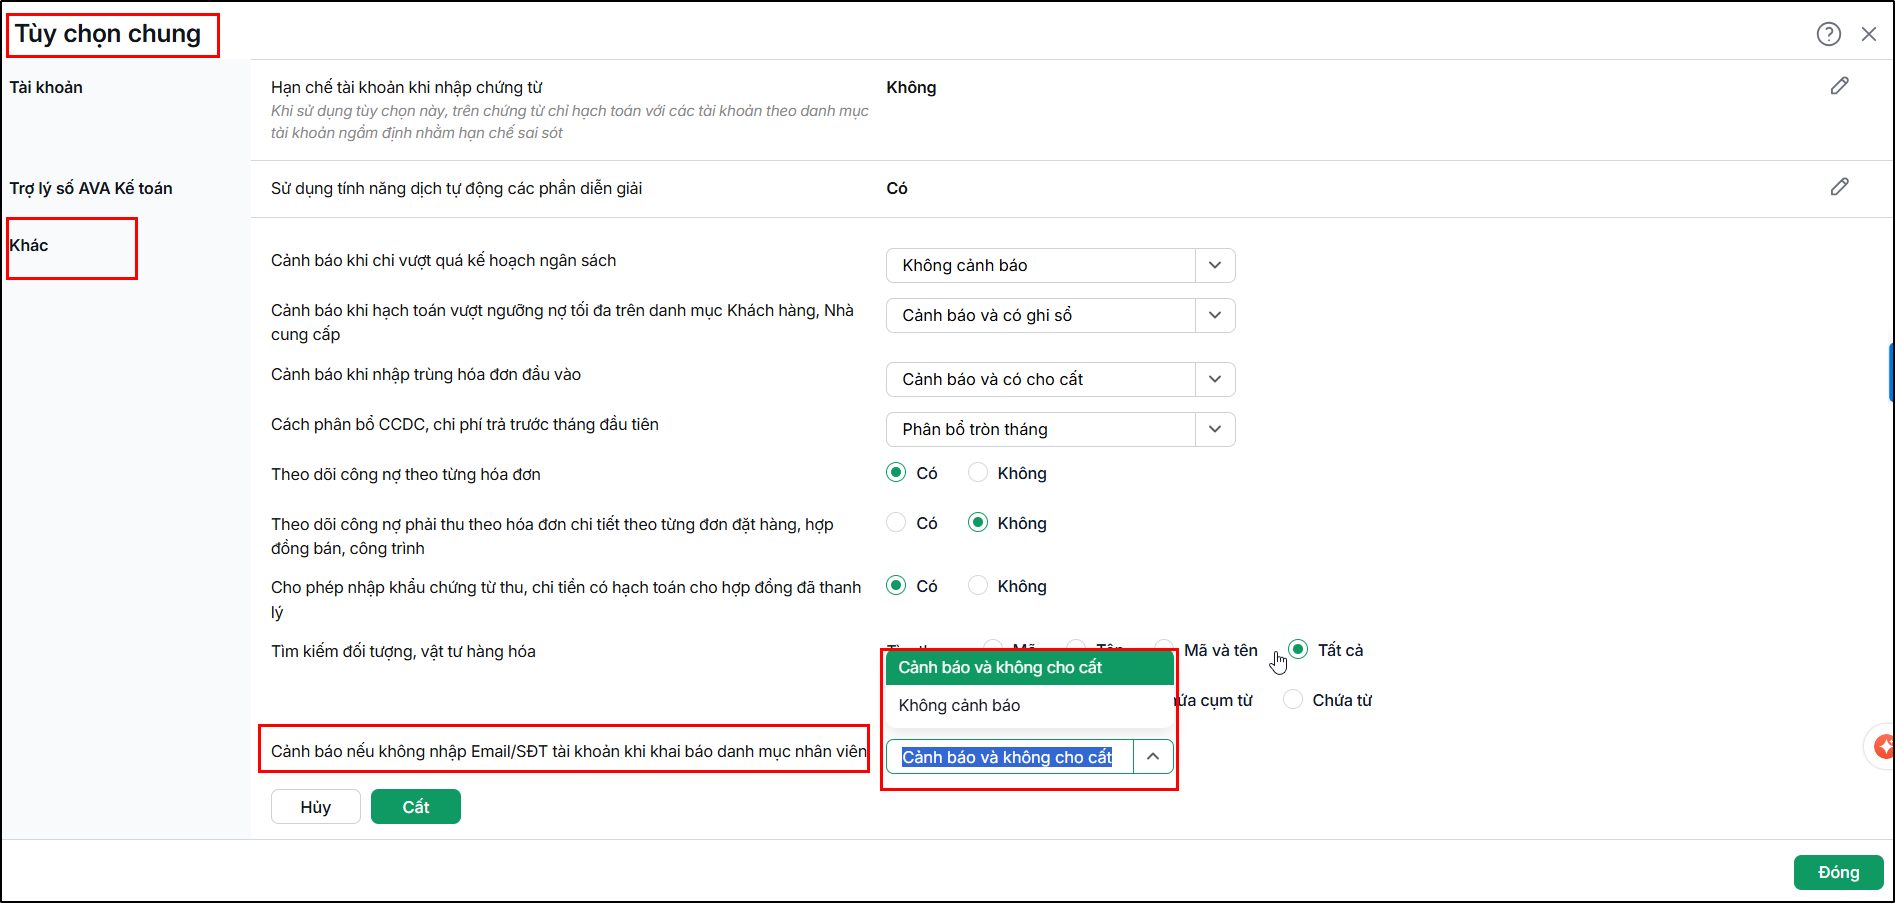Select Có for importing liquidated contract vouchers

896,586
